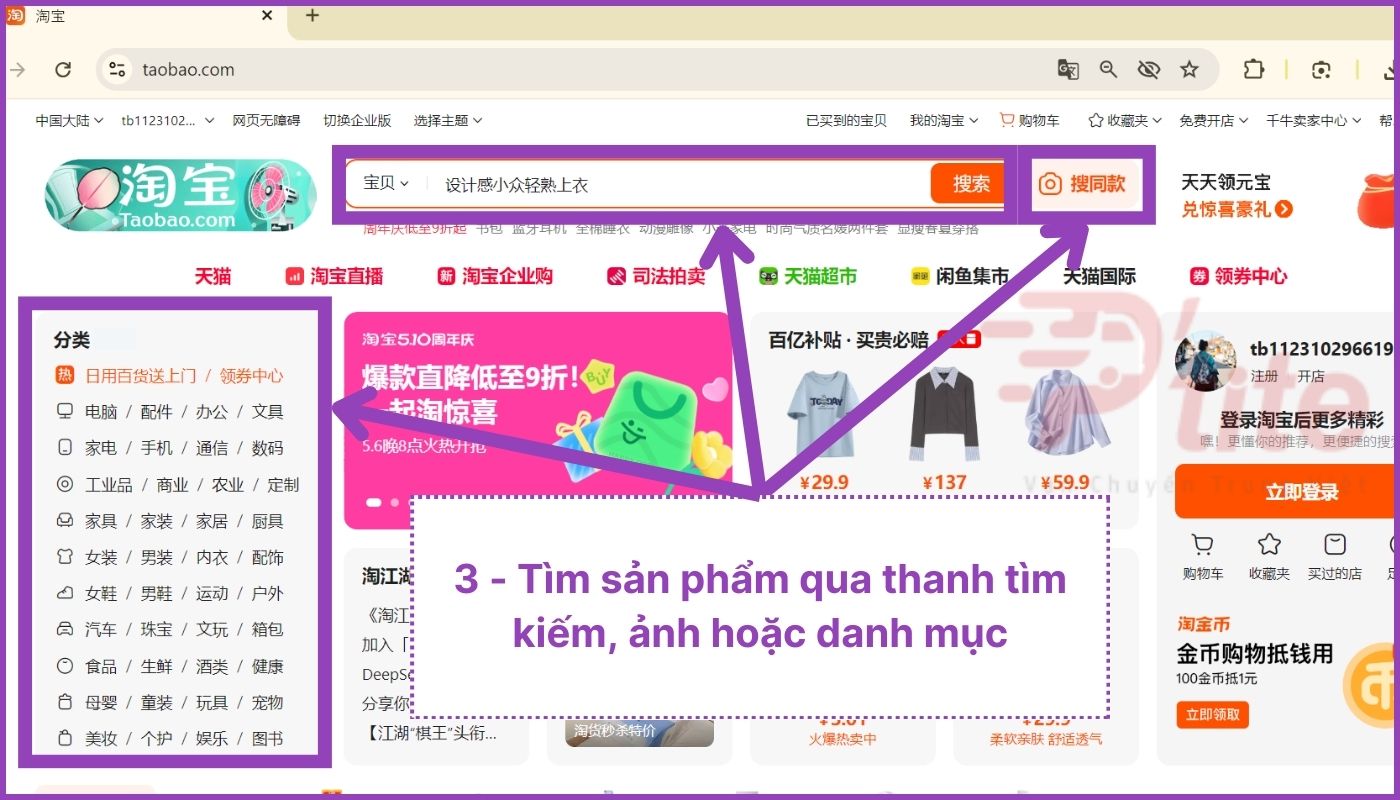This screenshot has width=1400, height=800.
Task: Open 日用百货送上门 hot category link
Action: pyautogui.click(x=140, y=376)
